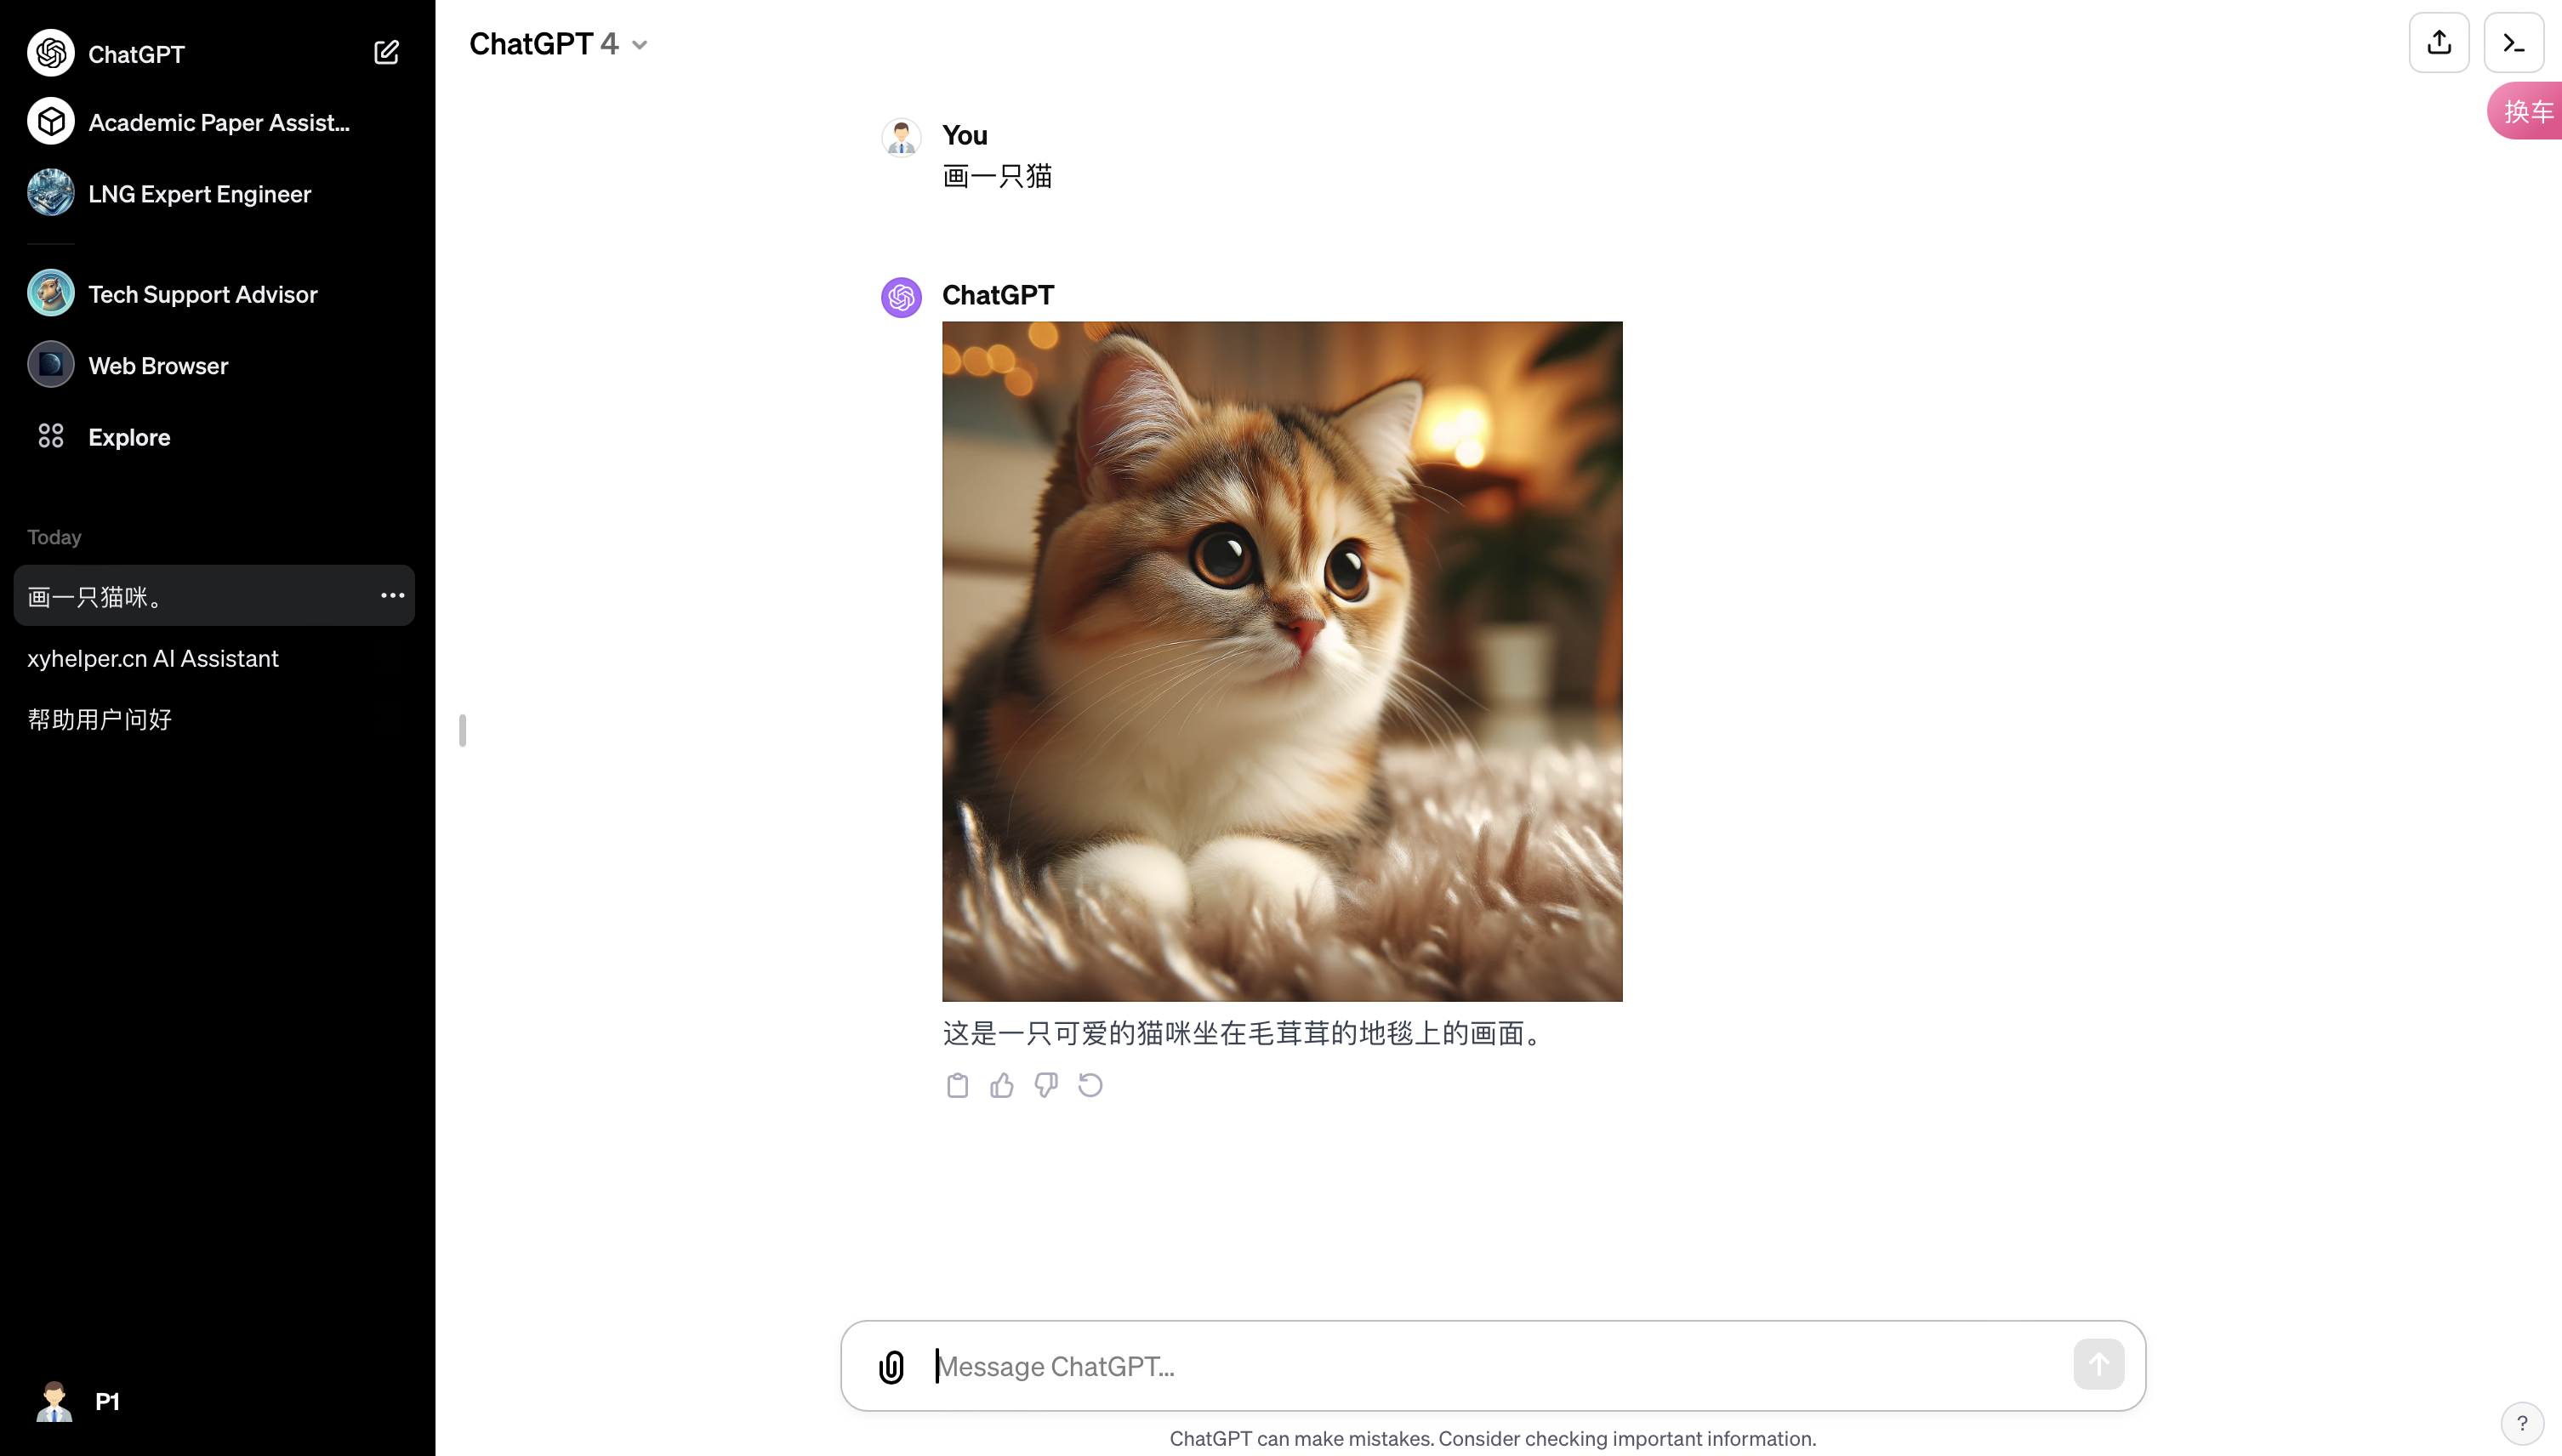Viewport: 2562px width, 1456px height.
Task: Give the response a thumbs down
Action: coord(1045,1085)
